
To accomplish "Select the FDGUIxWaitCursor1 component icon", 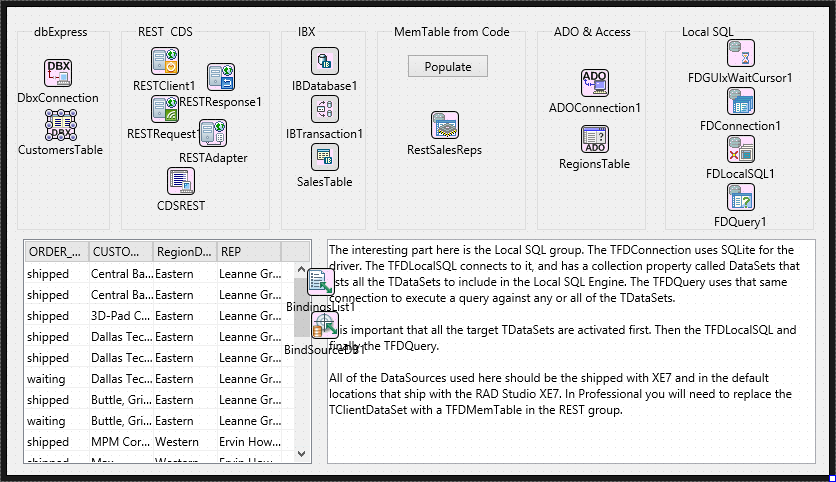I will pos(741,53).
